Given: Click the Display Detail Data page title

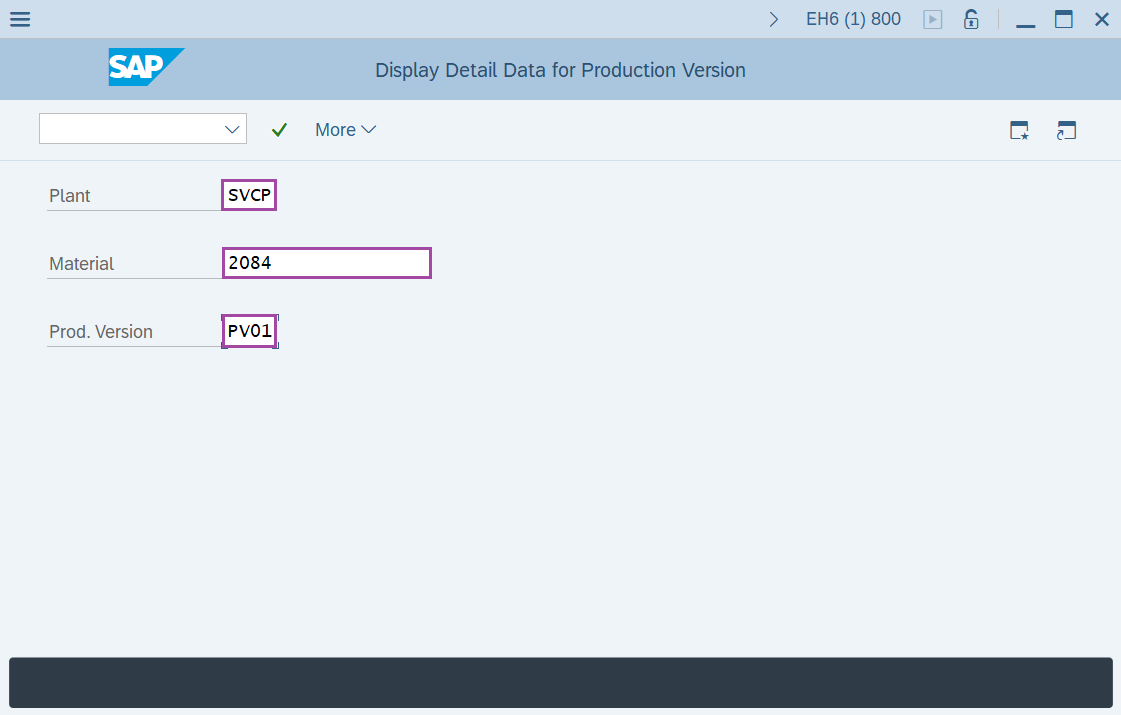Looking at the screenshot, I should pos(560,70).
